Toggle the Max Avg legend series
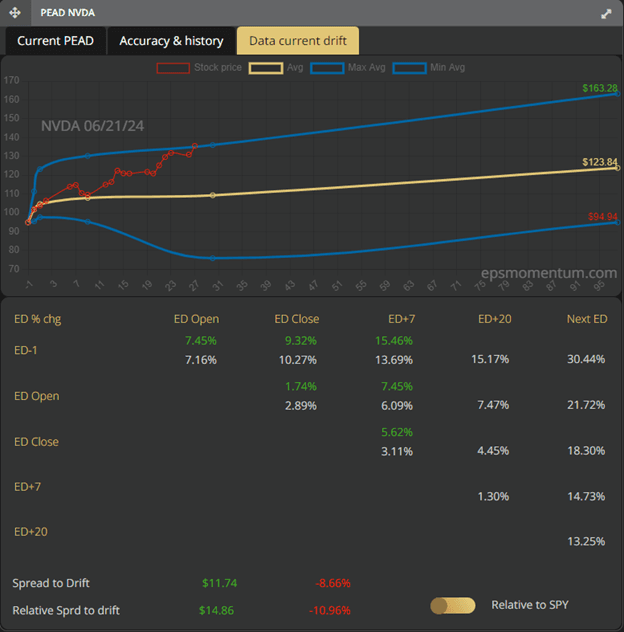 click(x=348, y=68)
